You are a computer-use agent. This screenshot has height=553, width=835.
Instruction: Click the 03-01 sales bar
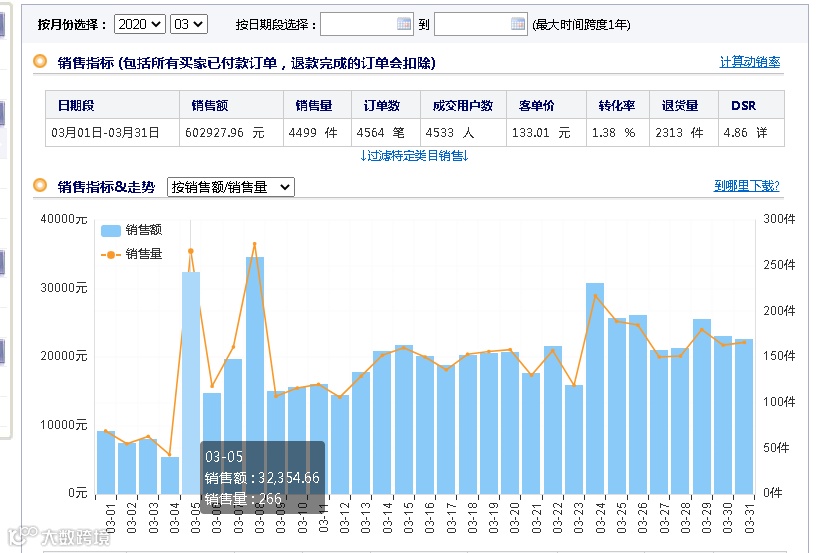click(106, 462)
